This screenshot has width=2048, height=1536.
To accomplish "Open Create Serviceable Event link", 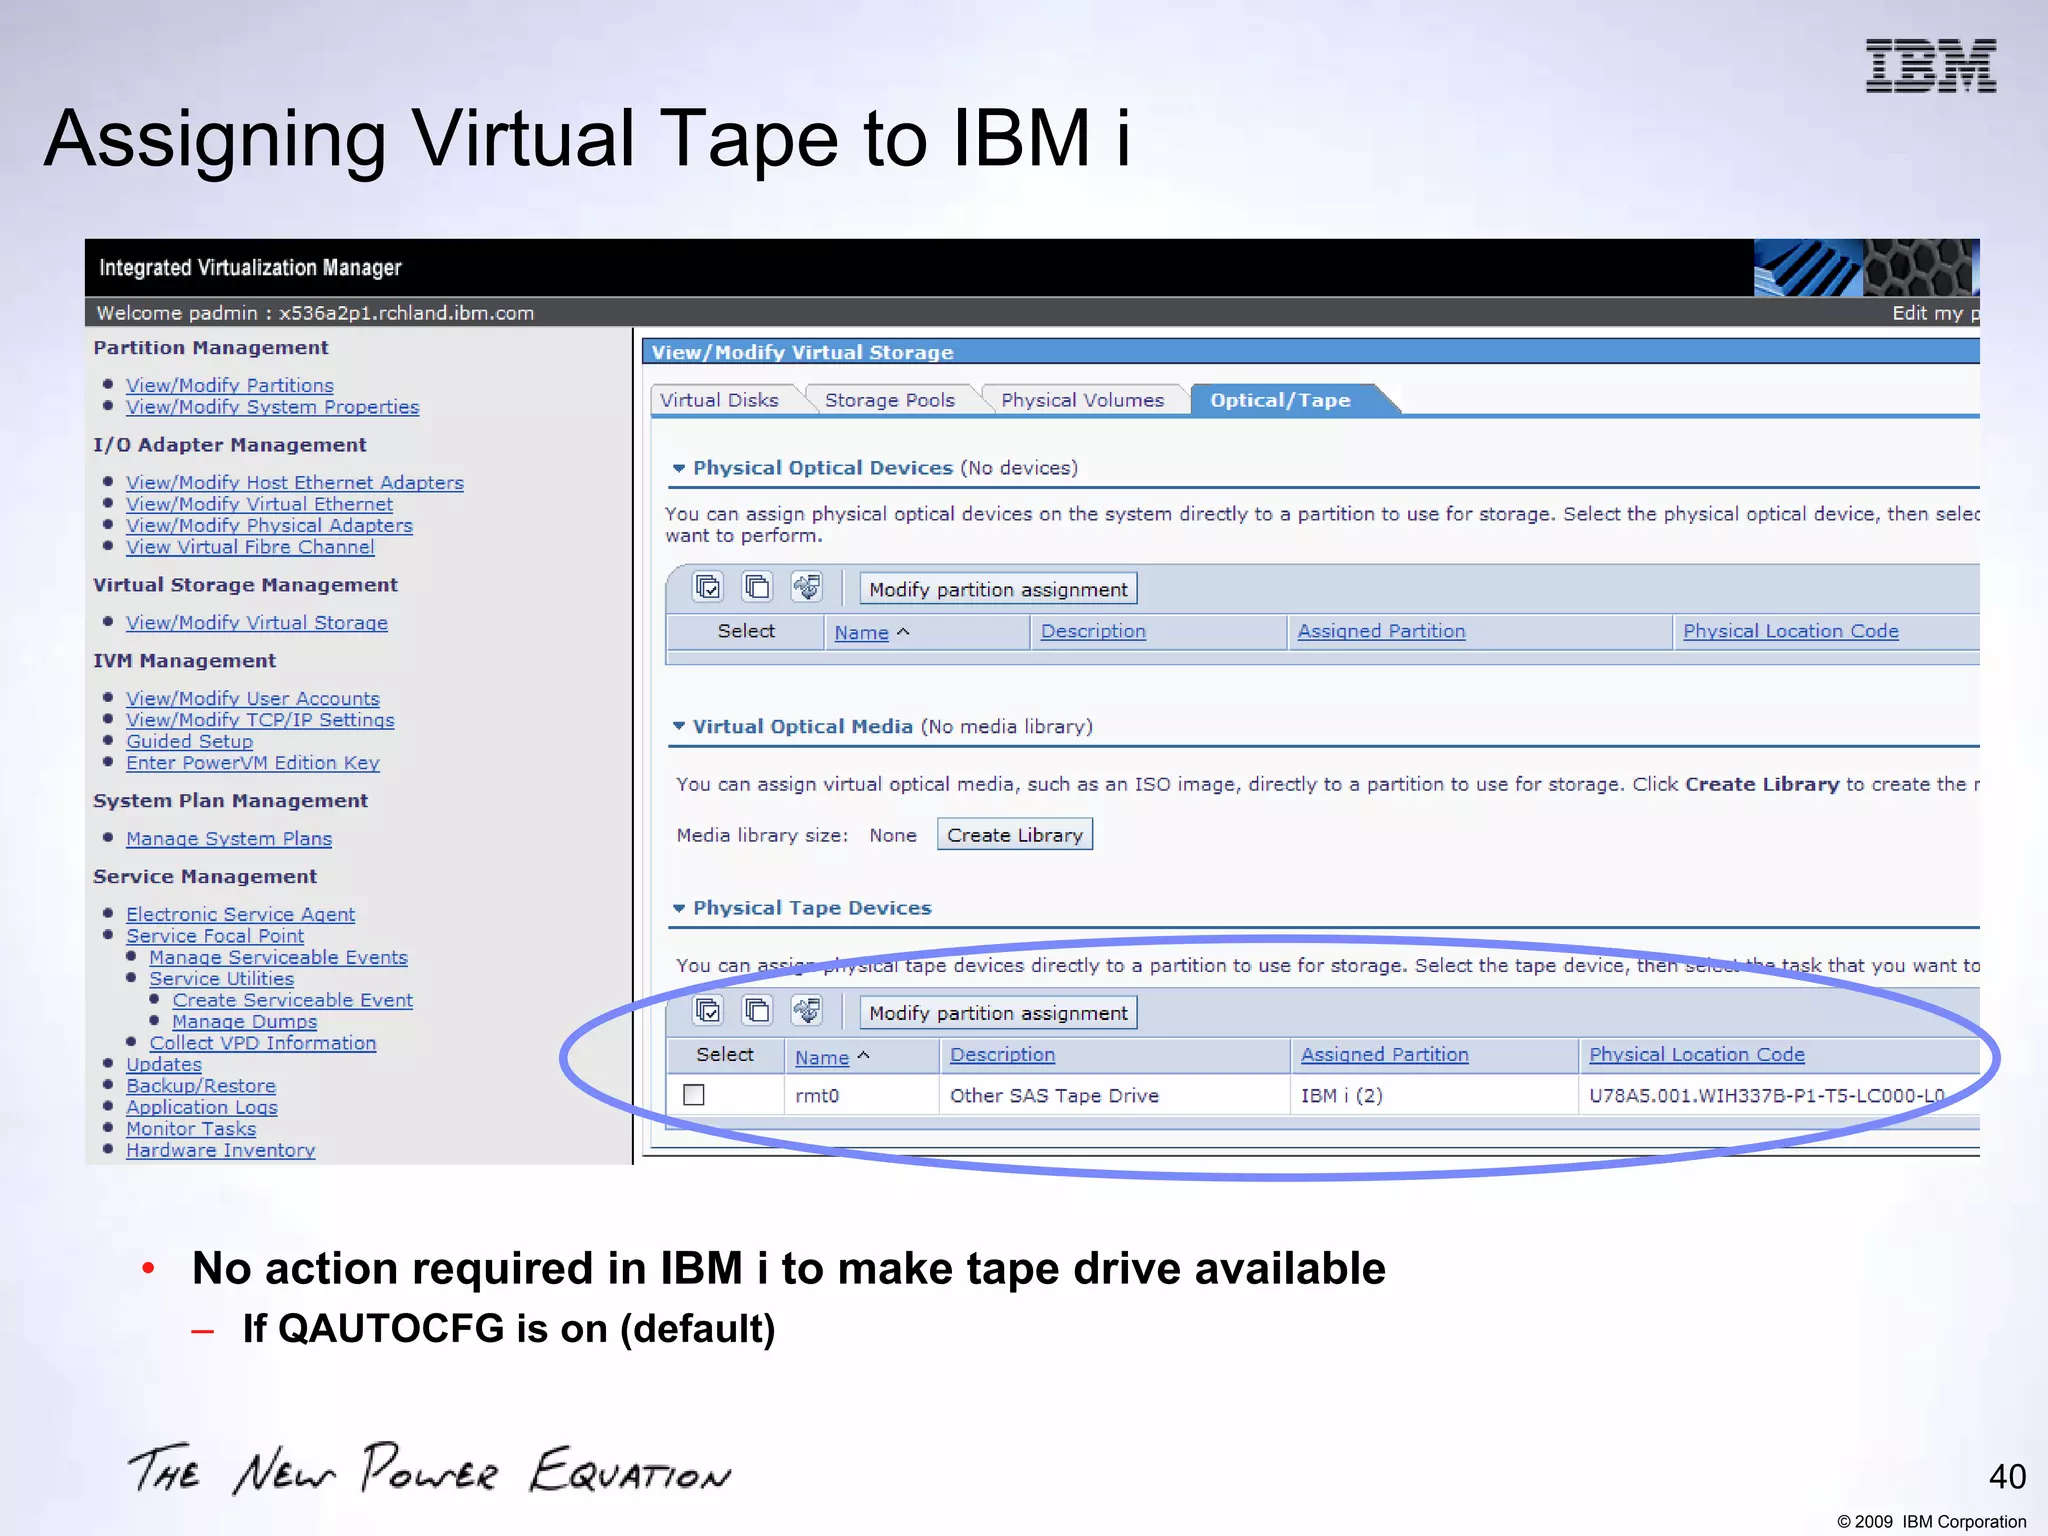I will point(293,1000).
